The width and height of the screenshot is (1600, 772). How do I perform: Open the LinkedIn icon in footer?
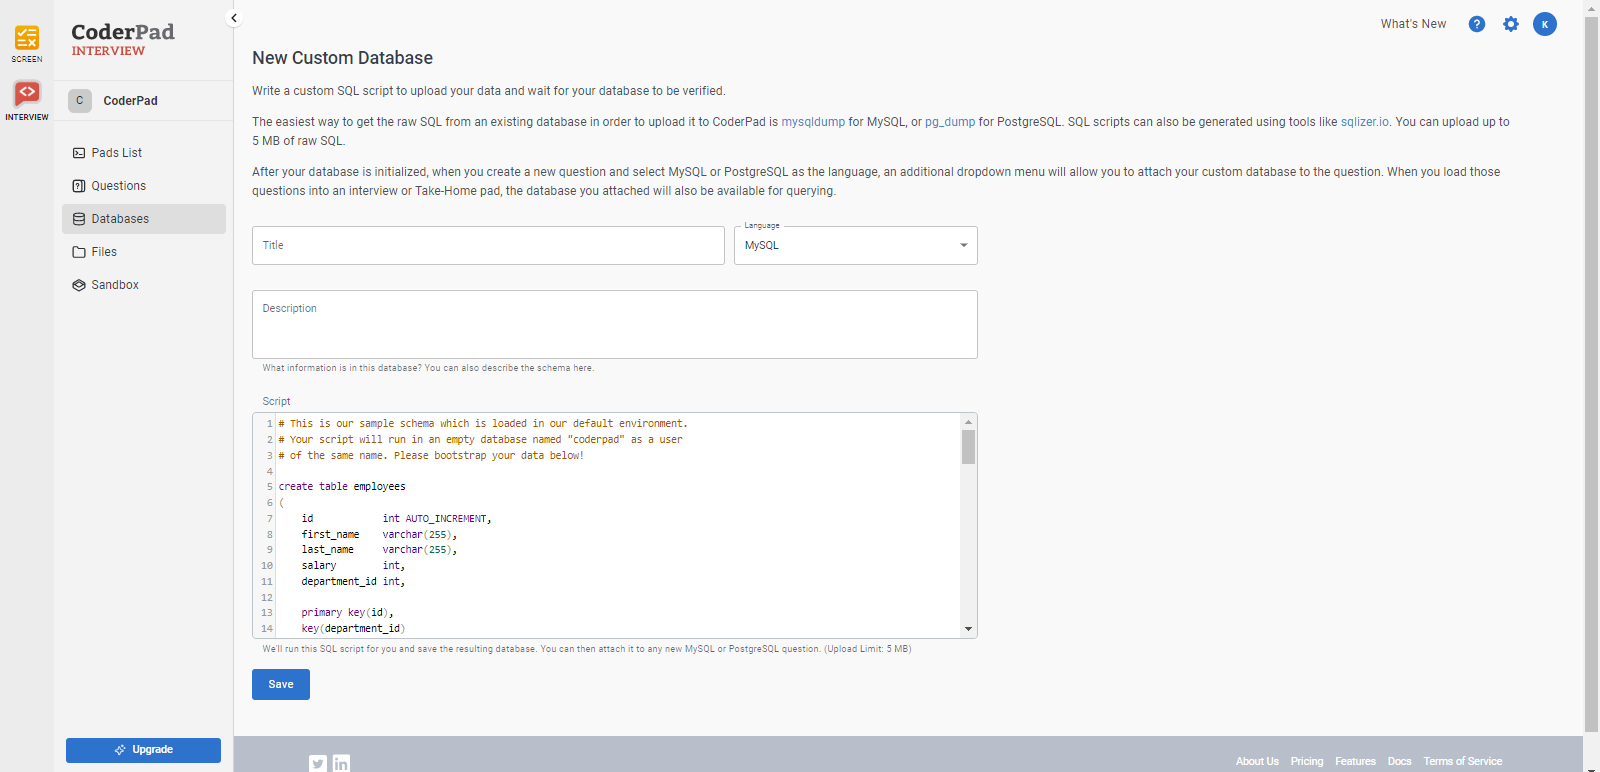[x=341, y=763]
